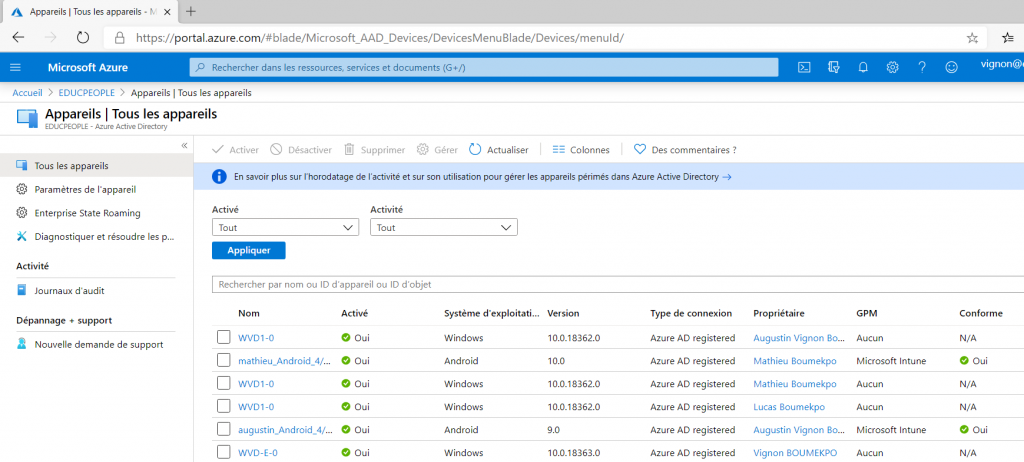Select the Appareils browser tab
The image size is (1024, 462).
coord(90,12)
